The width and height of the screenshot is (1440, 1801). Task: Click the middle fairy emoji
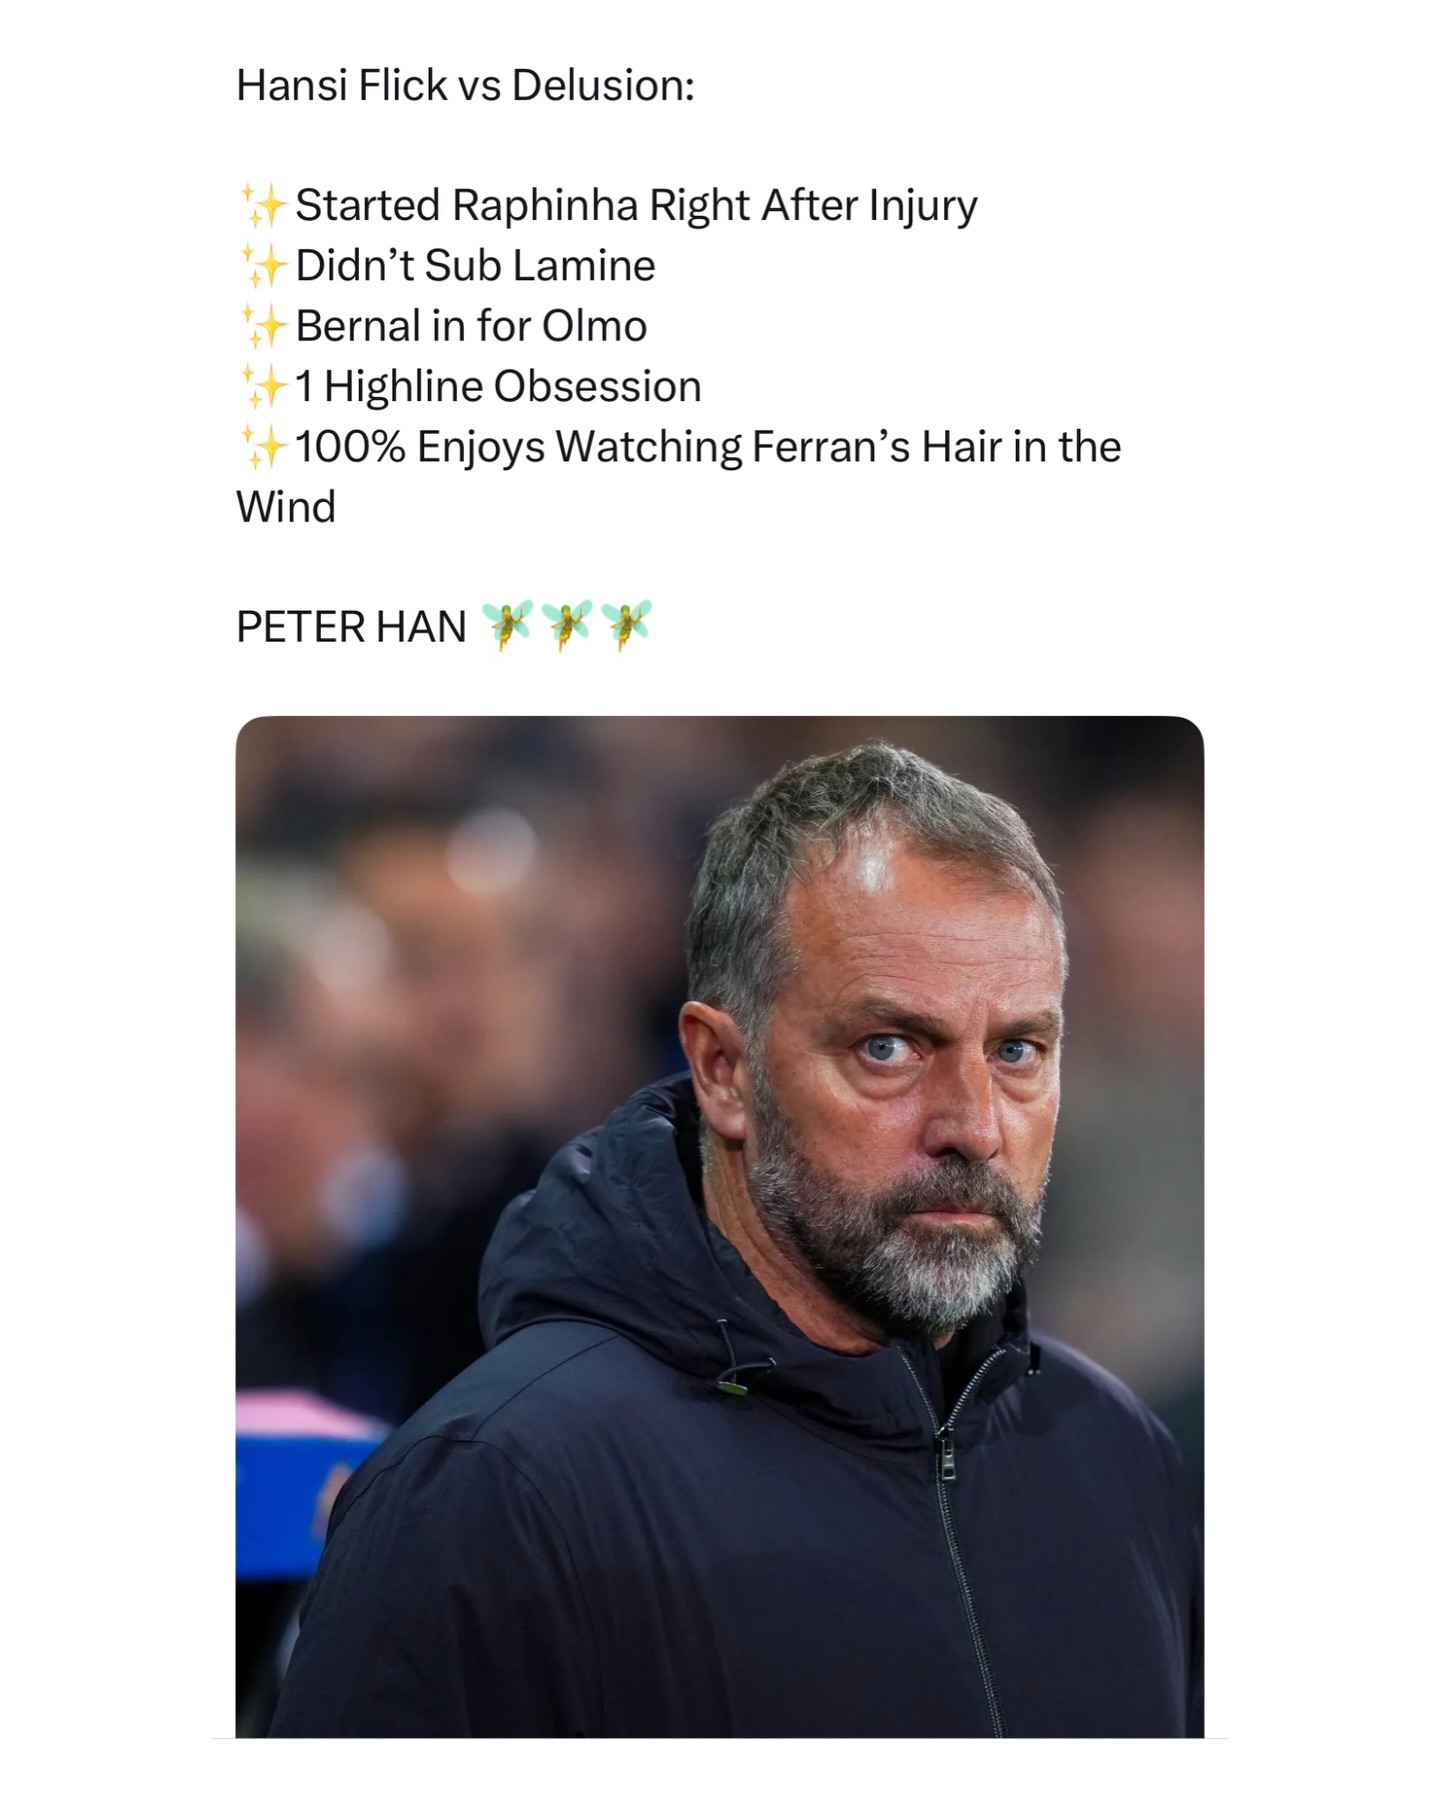567,626
